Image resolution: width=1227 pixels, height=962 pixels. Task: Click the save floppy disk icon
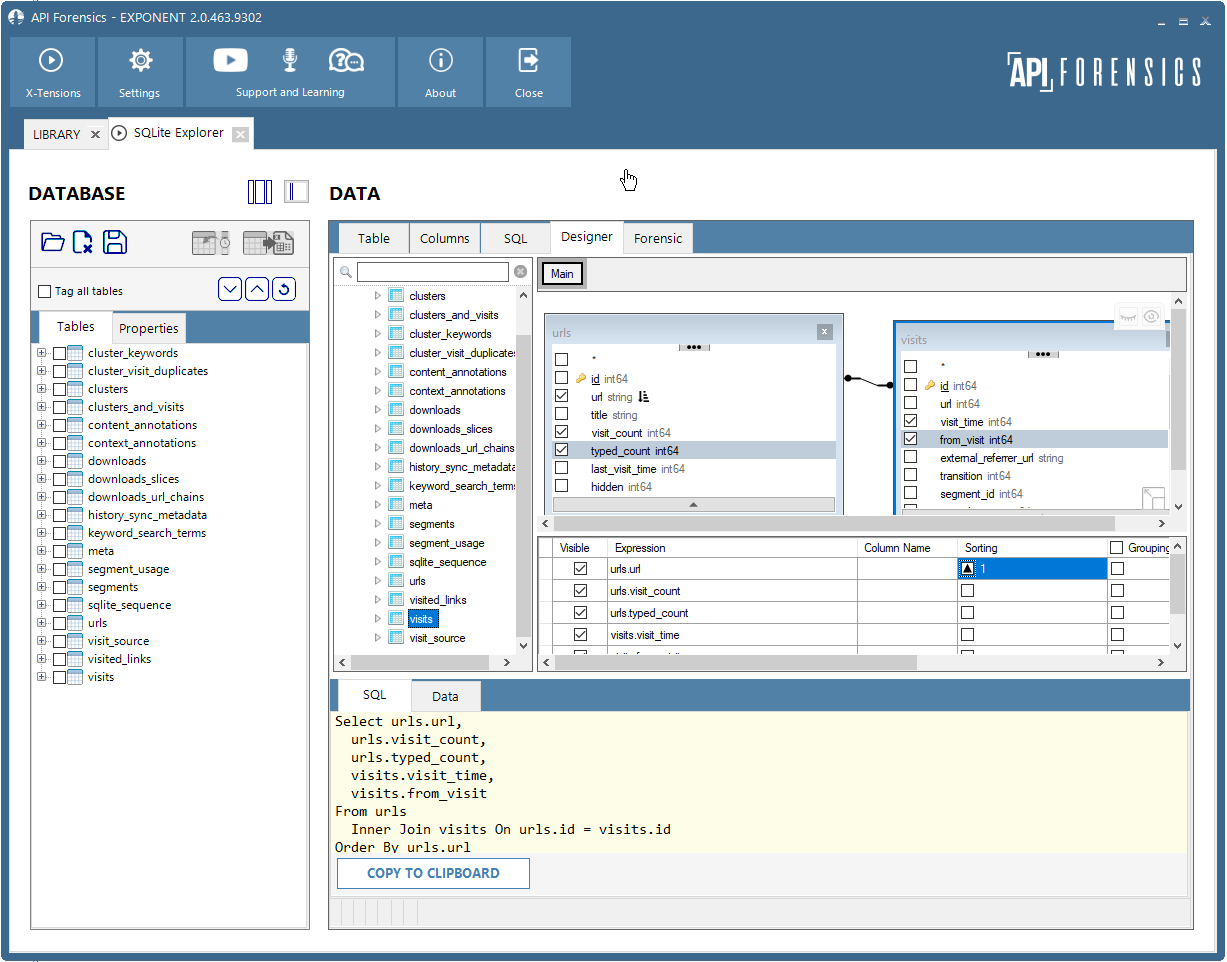coord(115,242)
